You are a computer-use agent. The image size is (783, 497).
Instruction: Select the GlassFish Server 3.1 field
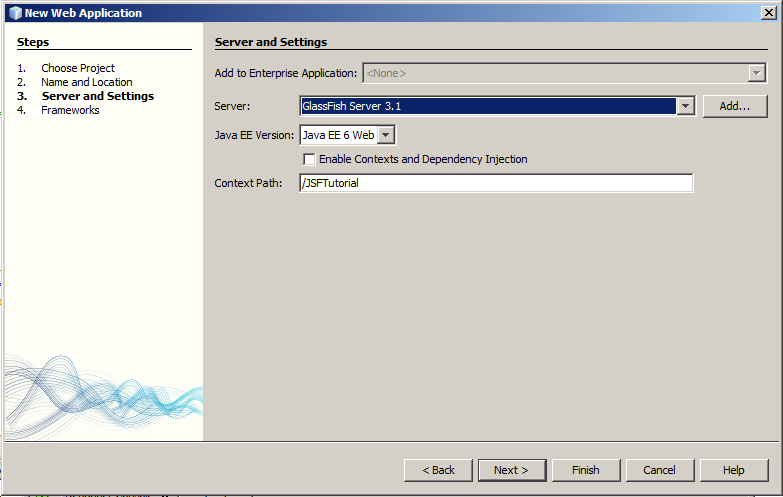[488, 106]
